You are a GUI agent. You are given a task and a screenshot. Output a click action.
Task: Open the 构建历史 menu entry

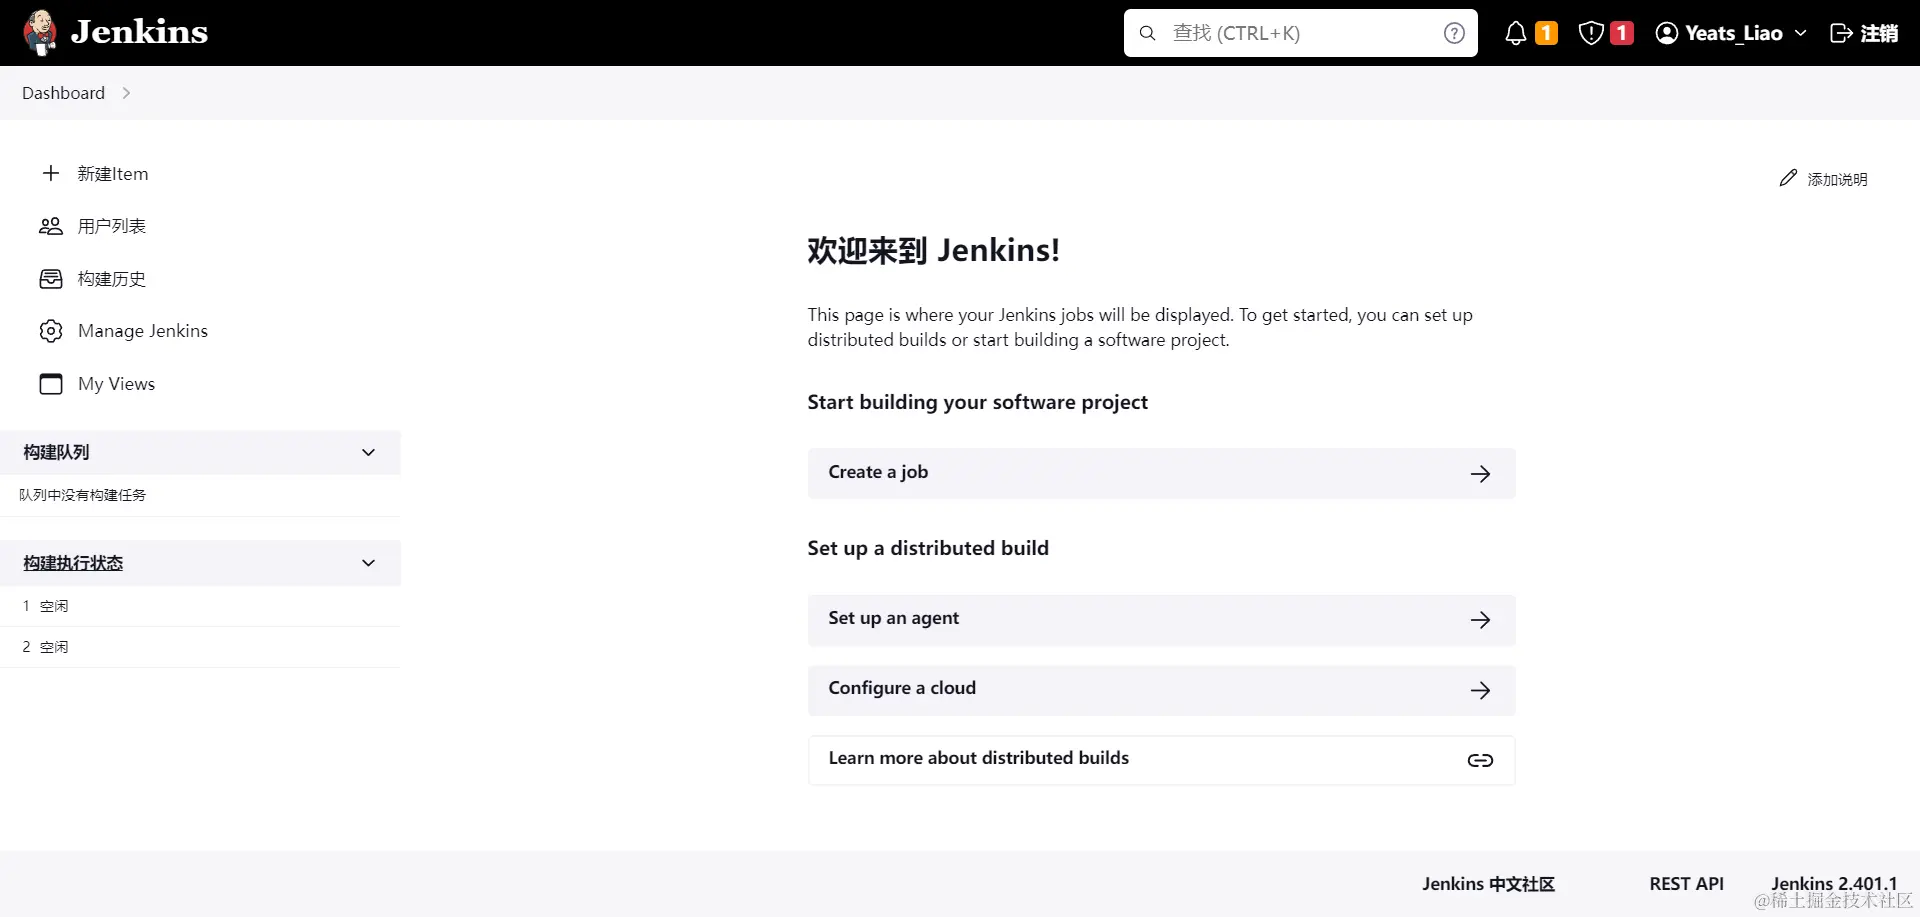(x=112, y=279)
